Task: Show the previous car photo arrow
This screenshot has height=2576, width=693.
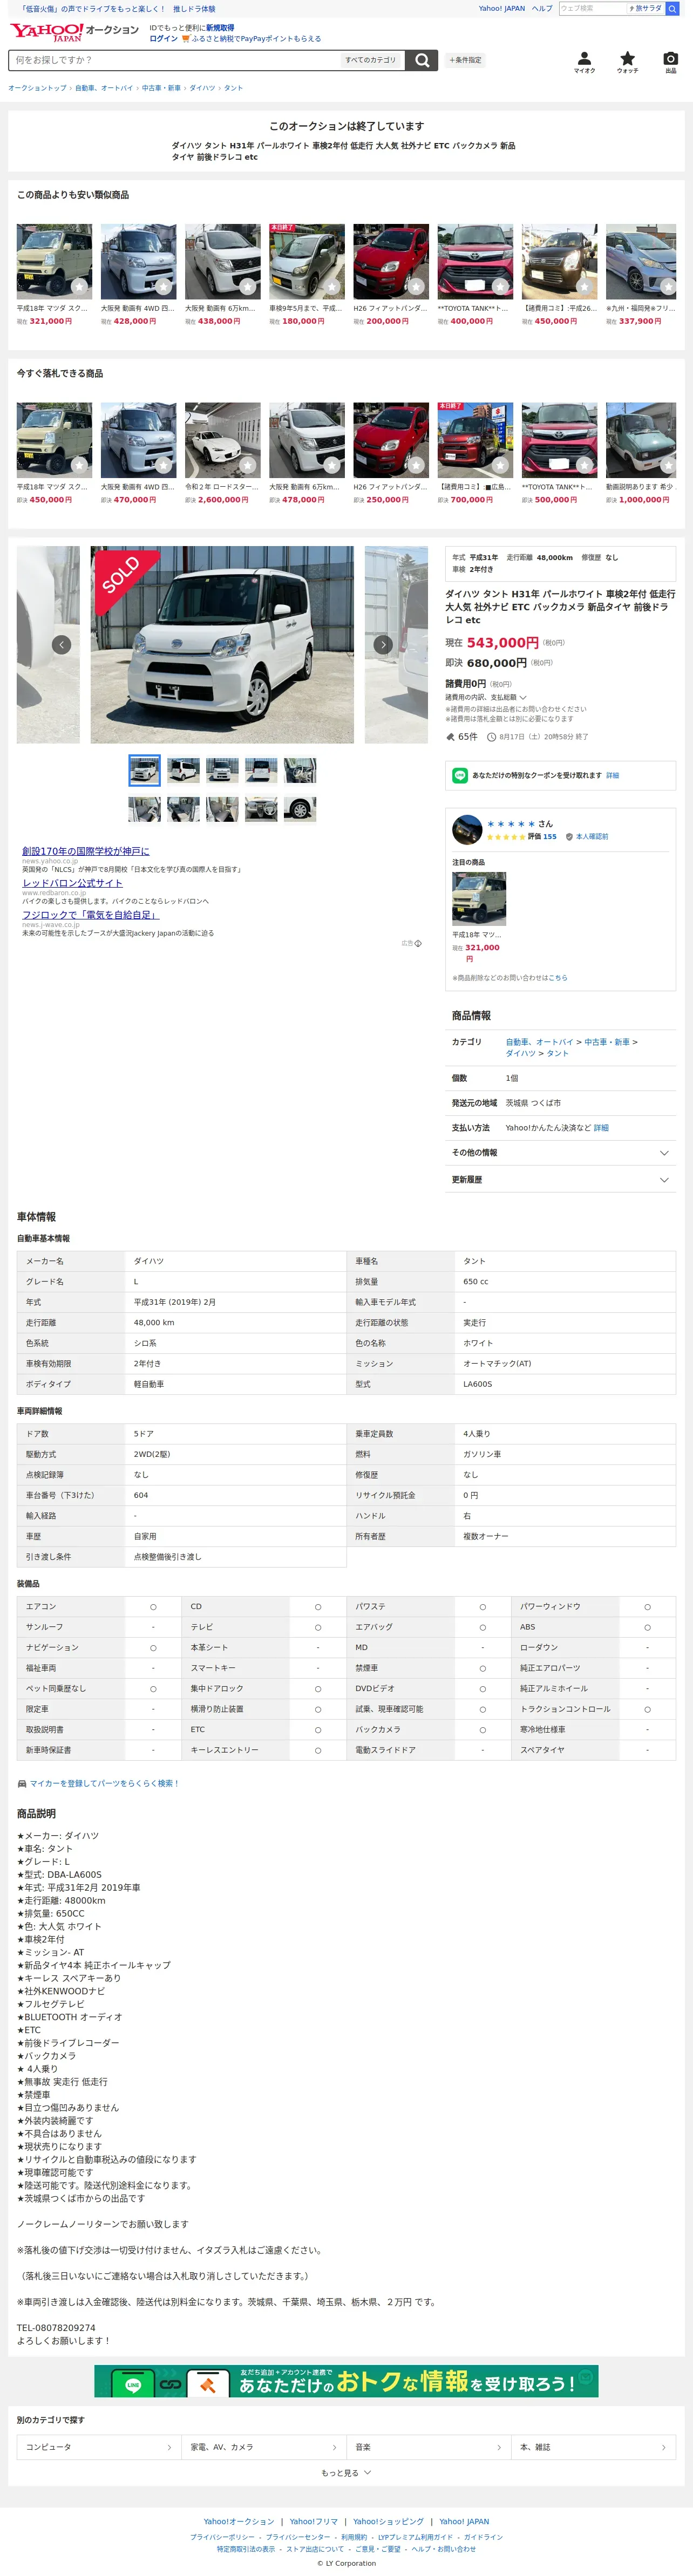Action: click(x=61, y=644)
